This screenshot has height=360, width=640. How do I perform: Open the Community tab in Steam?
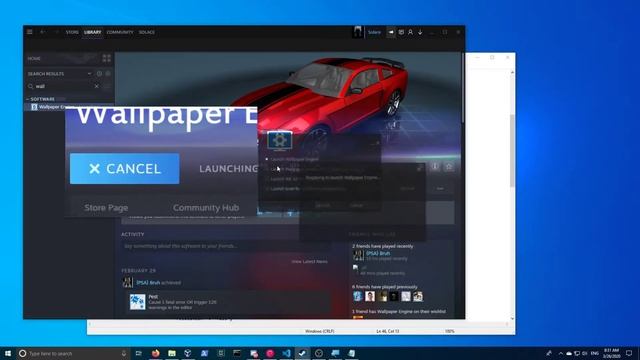[x=120, y=32]
